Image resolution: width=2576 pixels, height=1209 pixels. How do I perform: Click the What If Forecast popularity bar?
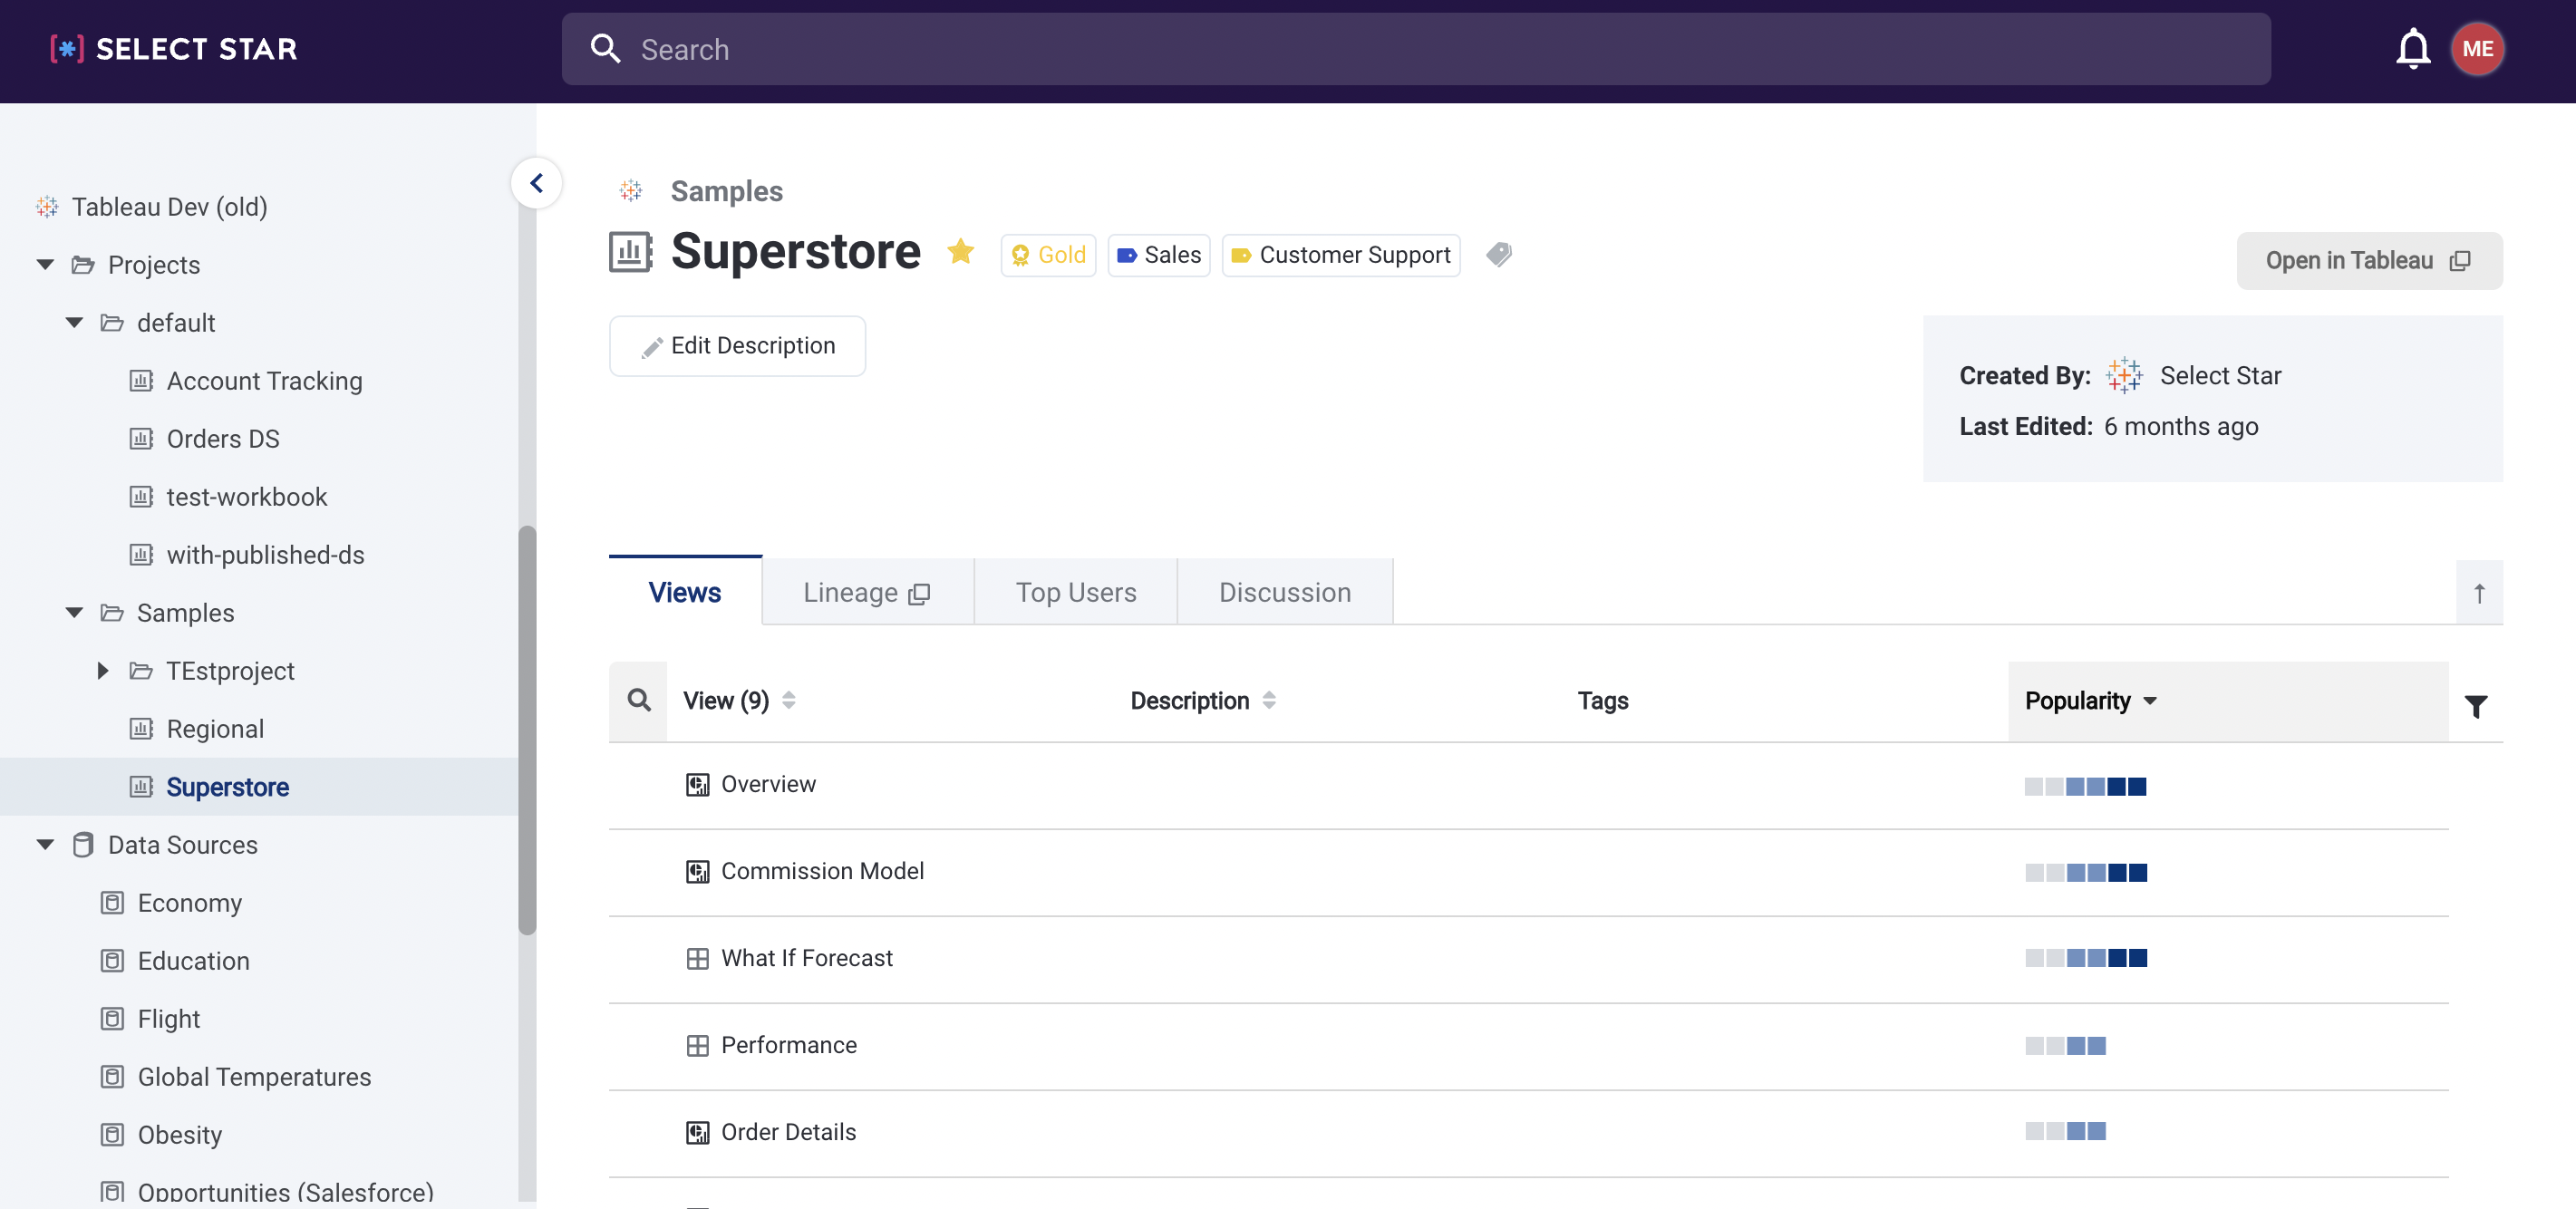2085,958
